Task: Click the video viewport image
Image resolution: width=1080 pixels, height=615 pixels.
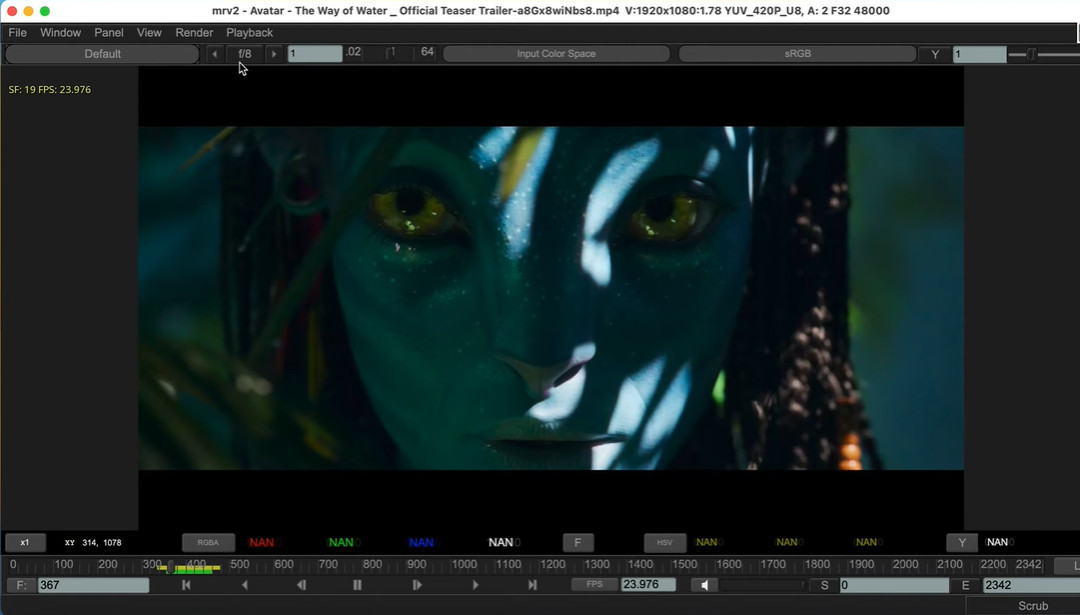Action: 551,298
